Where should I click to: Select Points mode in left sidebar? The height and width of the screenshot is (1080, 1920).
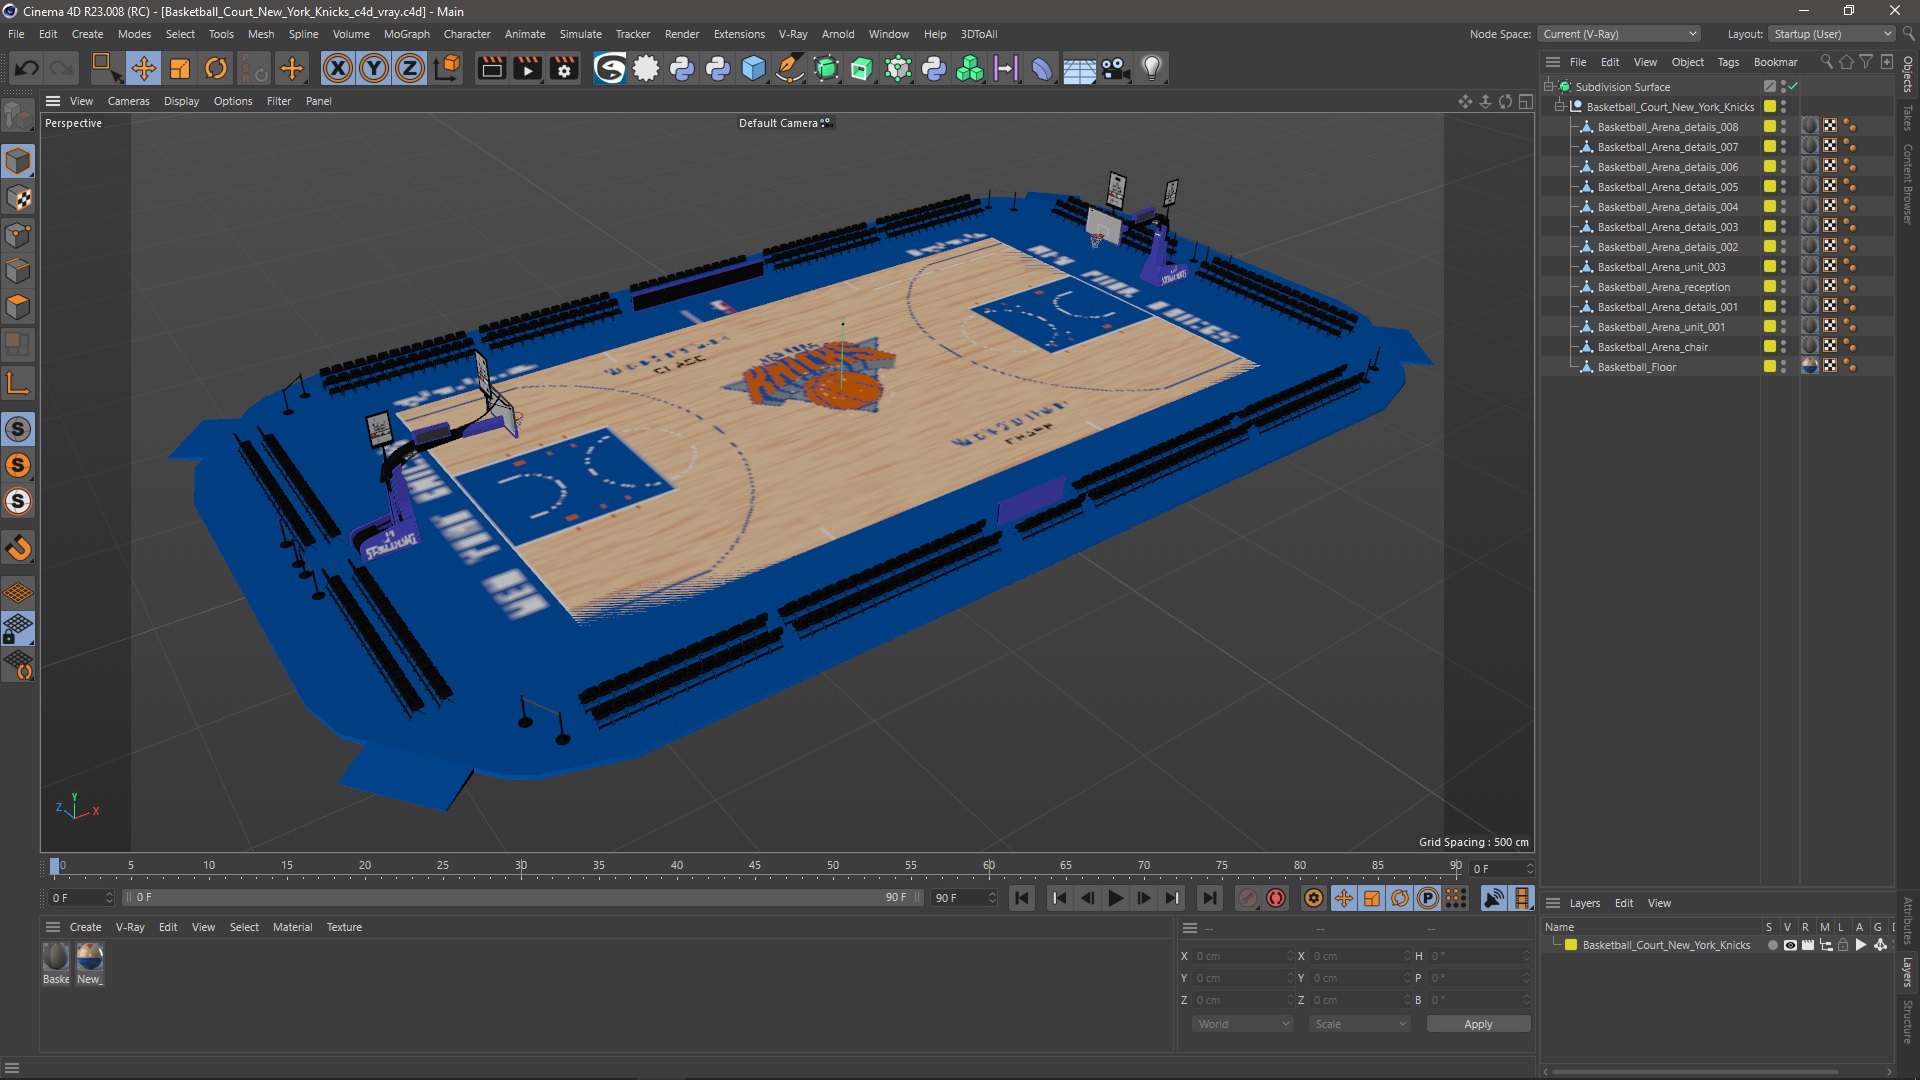tap(18, 235)
